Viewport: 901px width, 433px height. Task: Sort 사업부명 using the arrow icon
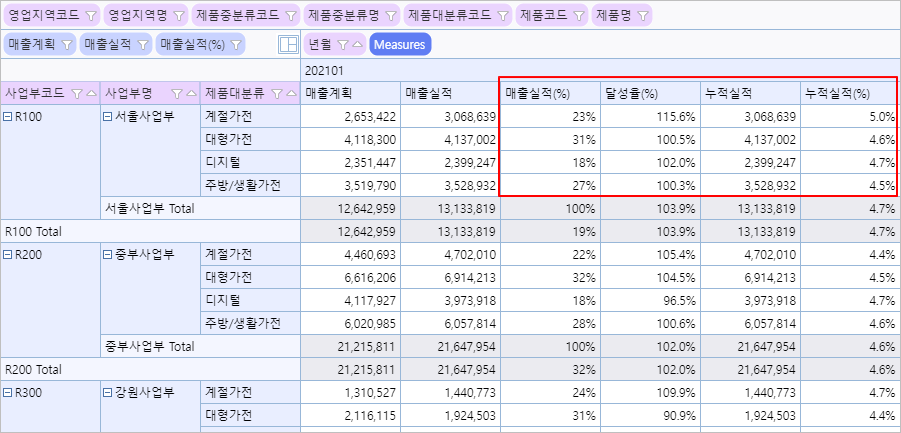(190, 93)
